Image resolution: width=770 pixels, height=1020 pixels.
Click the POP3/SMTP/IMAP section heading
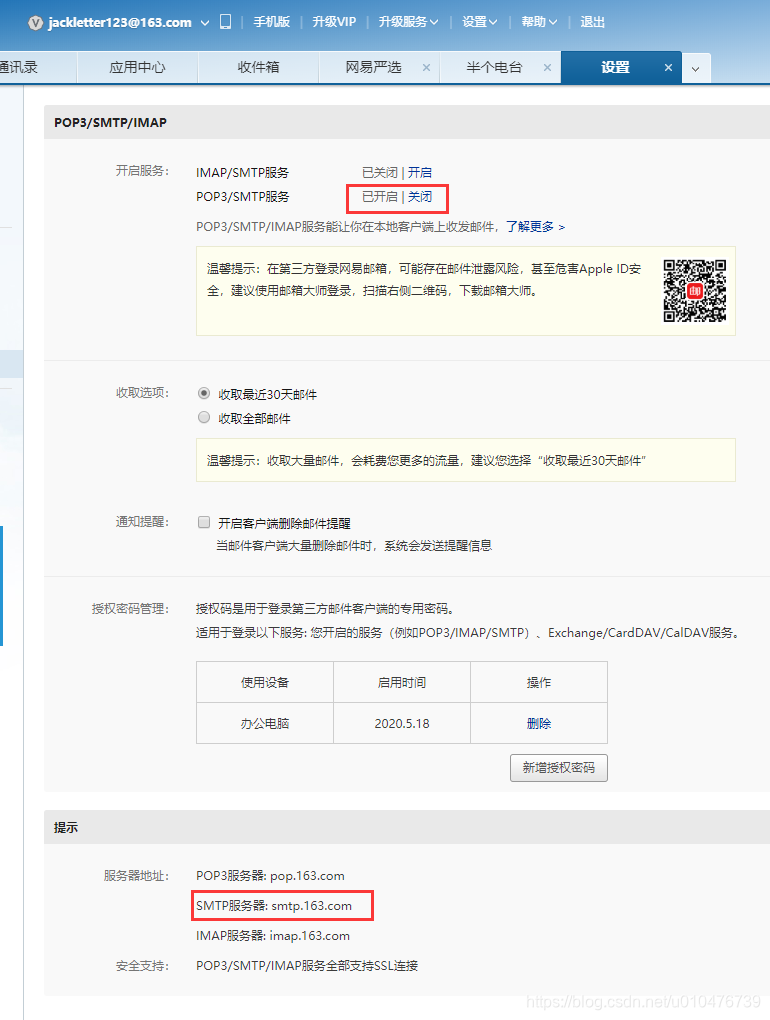pos(111,122)
